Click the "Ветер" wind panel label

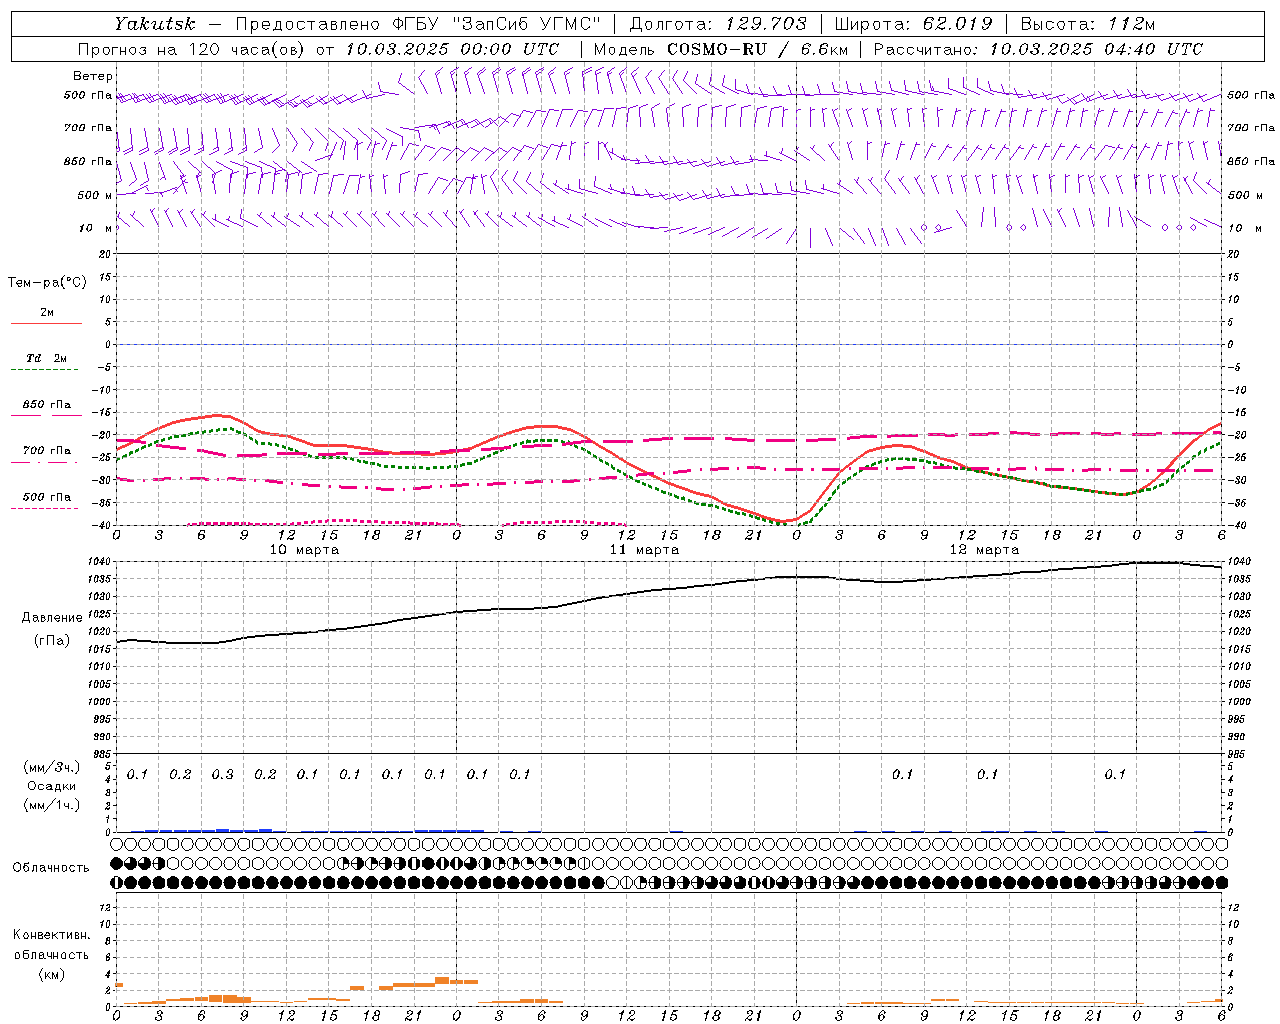pos(93,76)
